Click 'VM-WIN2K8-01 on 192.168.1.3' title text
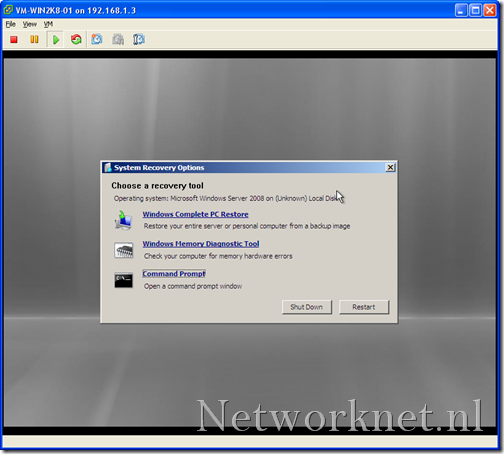Image resolution: width=504 pixels, height=454 pixels. pyautogui.click(x=76, y=11)
